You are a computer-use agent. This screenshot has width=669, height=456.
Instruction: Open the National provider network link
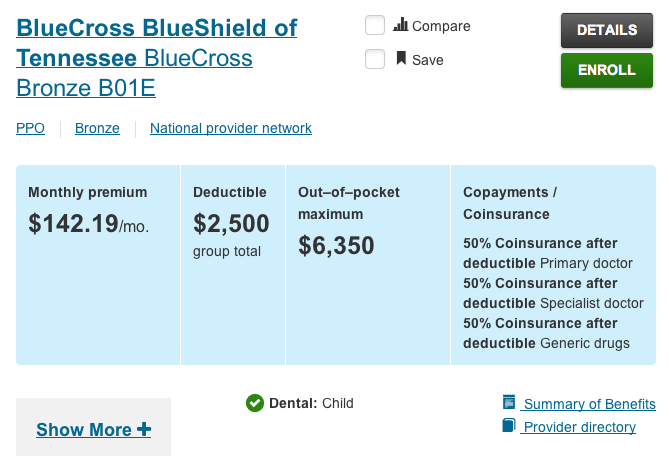click(x=231, y=128)
